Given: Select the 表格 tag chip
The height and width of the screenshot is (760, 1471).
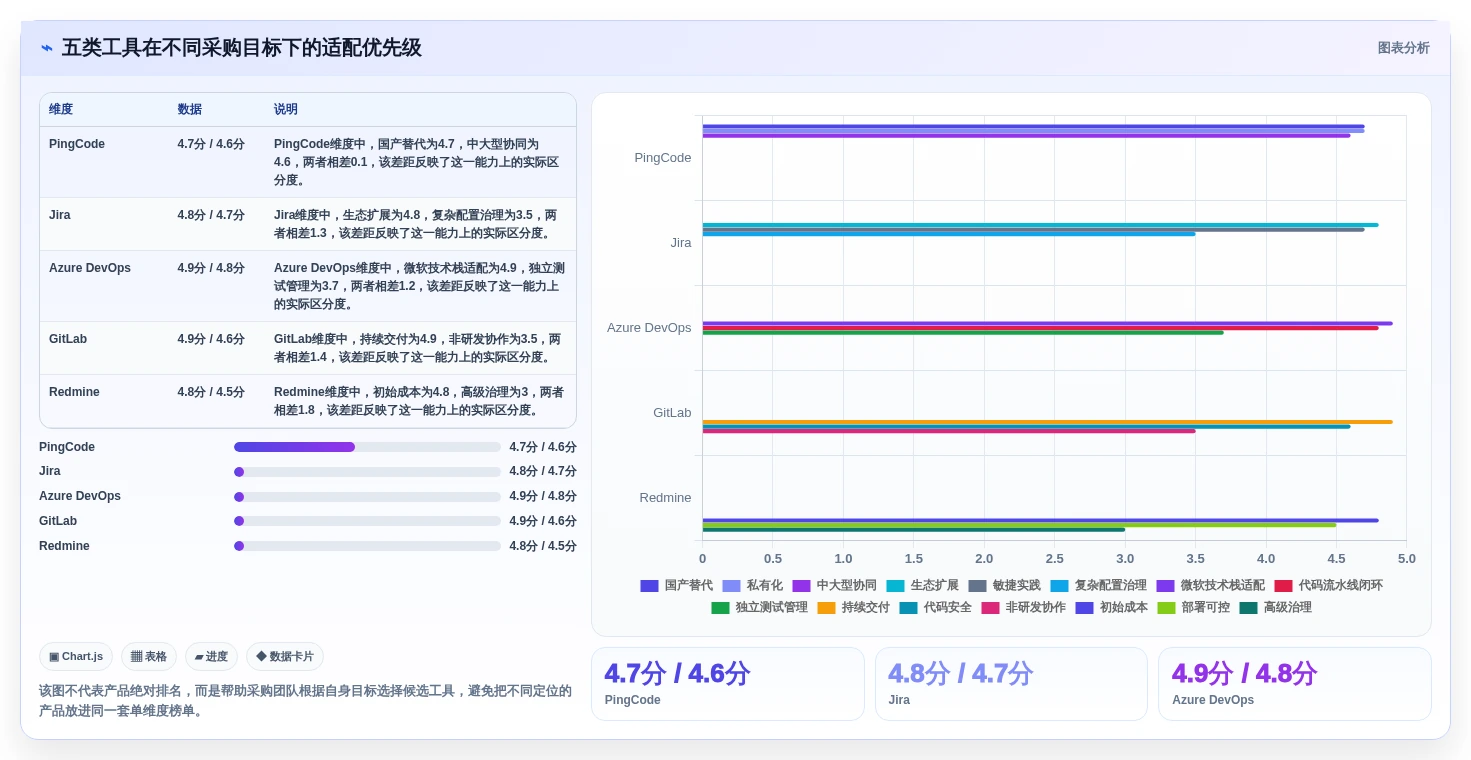Looking at the screenshot, I should point(149,657).
